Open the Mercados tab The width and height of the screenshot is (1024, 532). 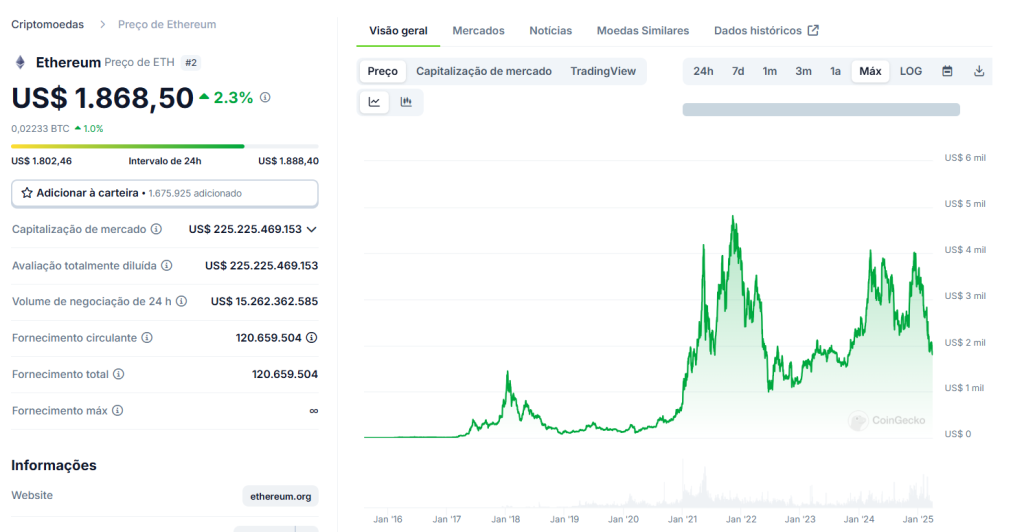(x=478, y=31)
